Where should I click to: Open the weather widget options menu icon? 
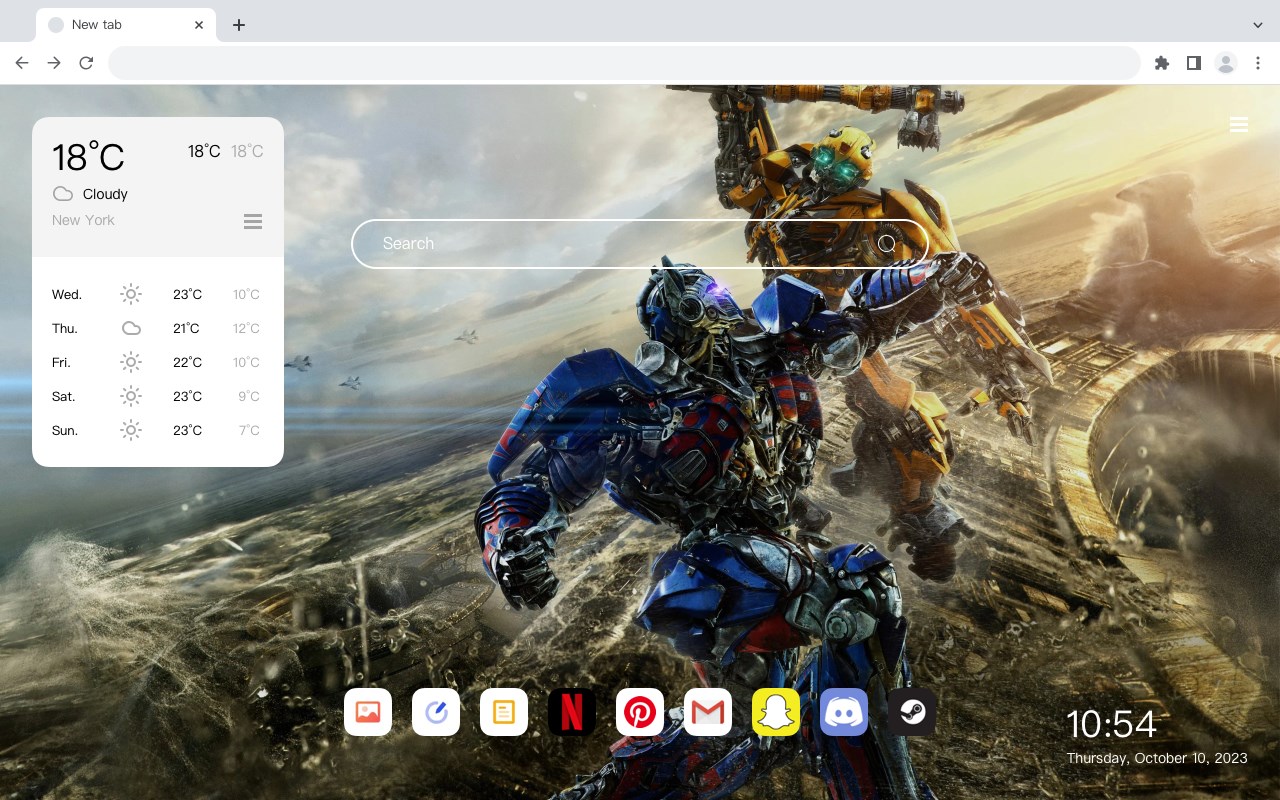253,221
